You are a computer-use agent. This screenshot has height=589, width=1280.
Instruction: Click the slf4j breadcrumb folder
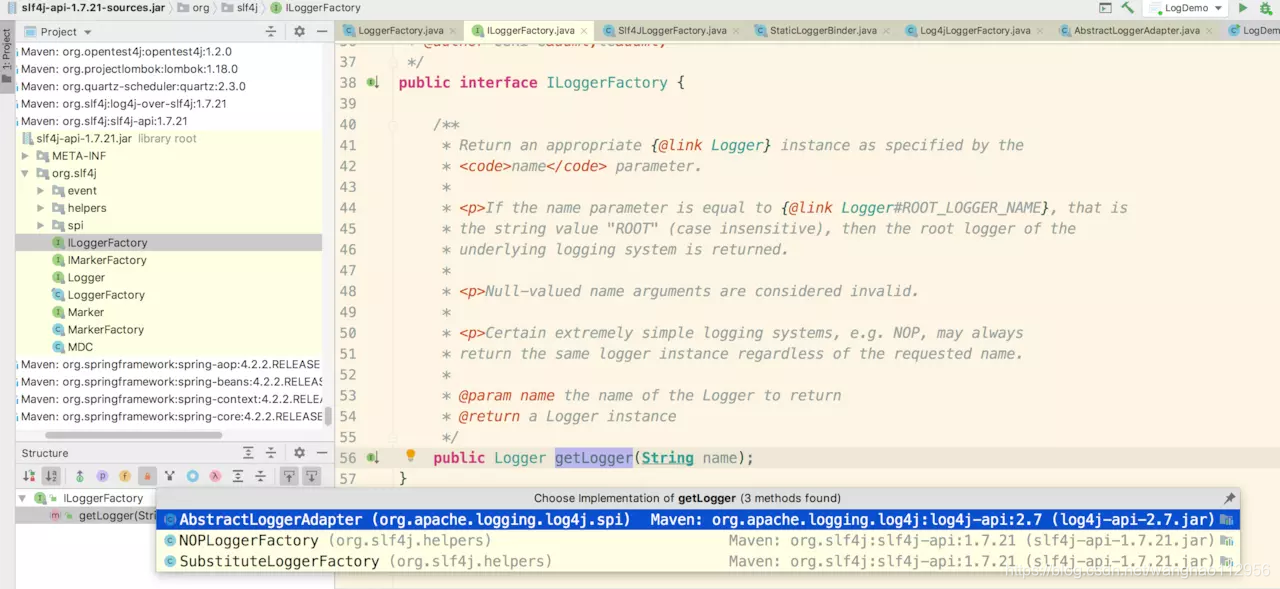point(240,8)
